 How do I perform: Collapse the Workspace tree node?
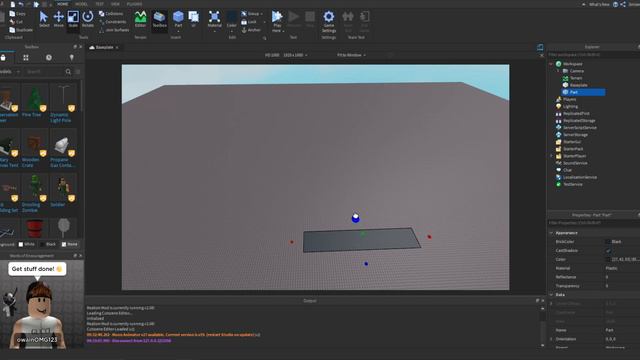tap(551, 64)
